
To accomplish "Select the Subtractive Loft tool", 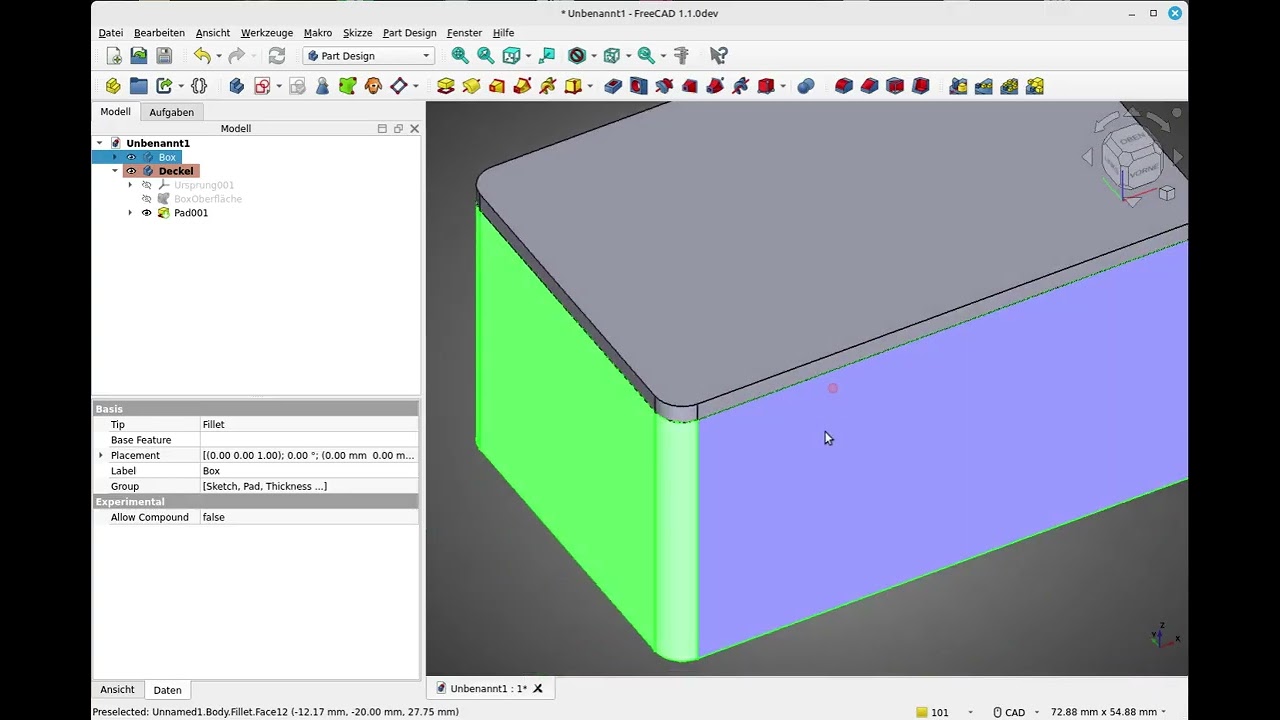I will 690,86.
